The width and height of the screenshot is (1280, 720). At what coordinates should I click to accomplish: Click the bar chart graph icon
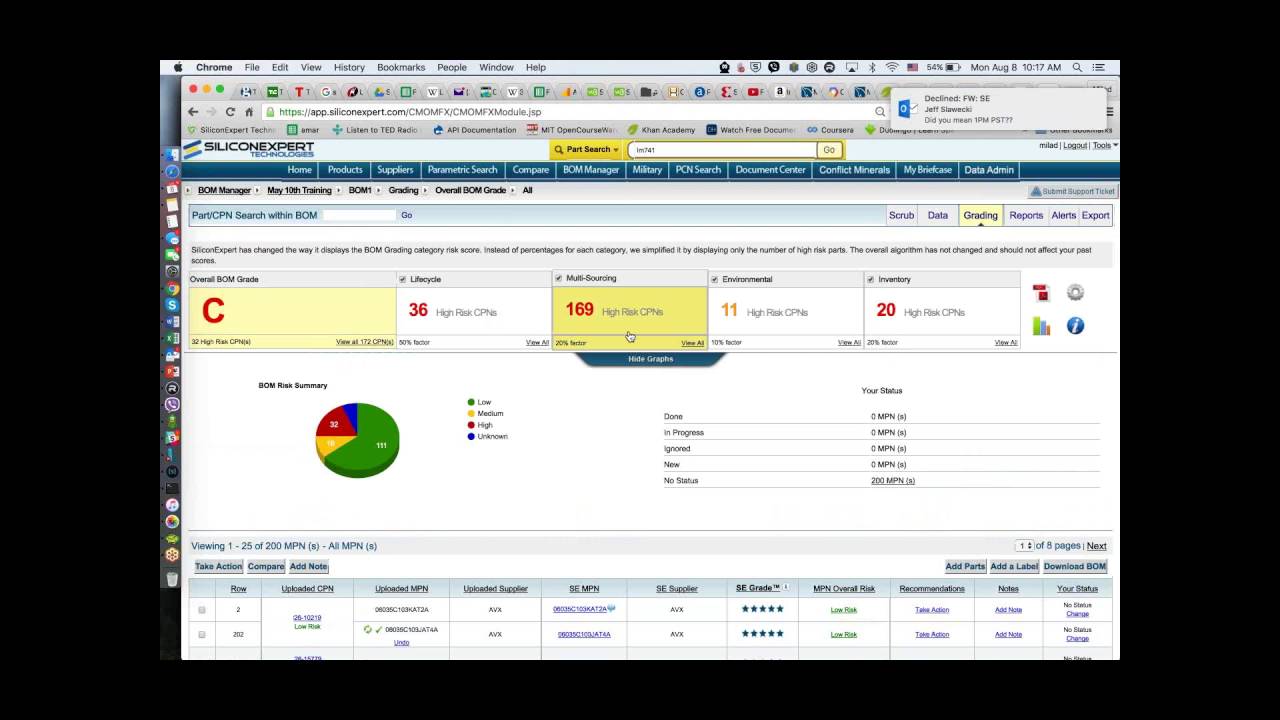pos(1041,326)
